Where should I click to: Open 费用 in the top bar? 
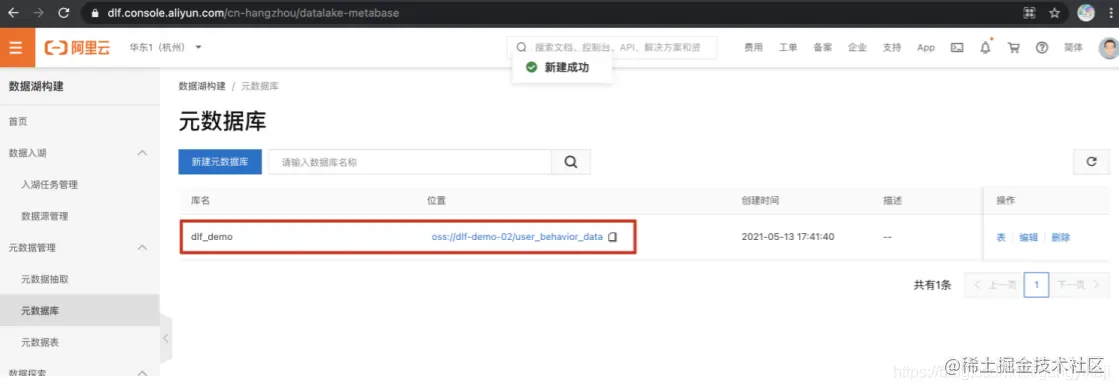point(754,48)
